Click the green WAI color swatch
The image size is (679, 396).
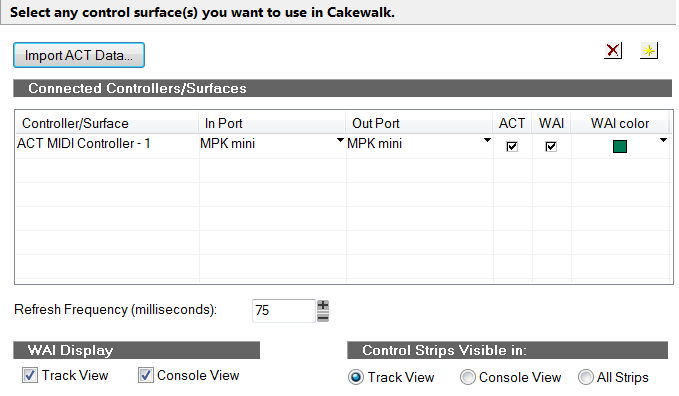(620, 146)
